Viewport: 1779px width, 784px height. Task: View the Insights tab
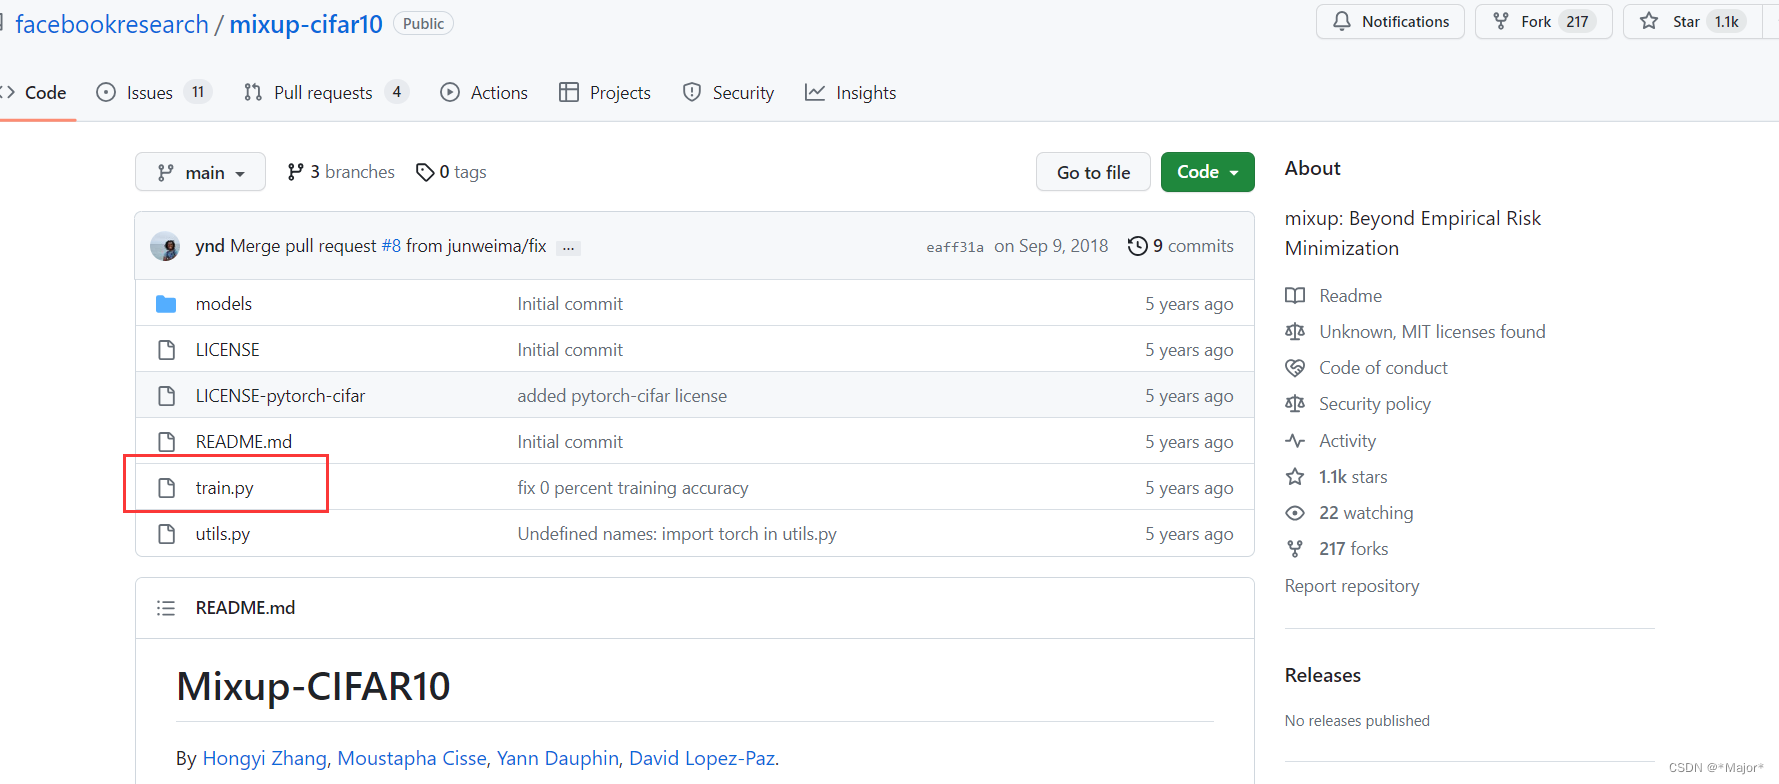pyautogui.click(x=851, y=93)
